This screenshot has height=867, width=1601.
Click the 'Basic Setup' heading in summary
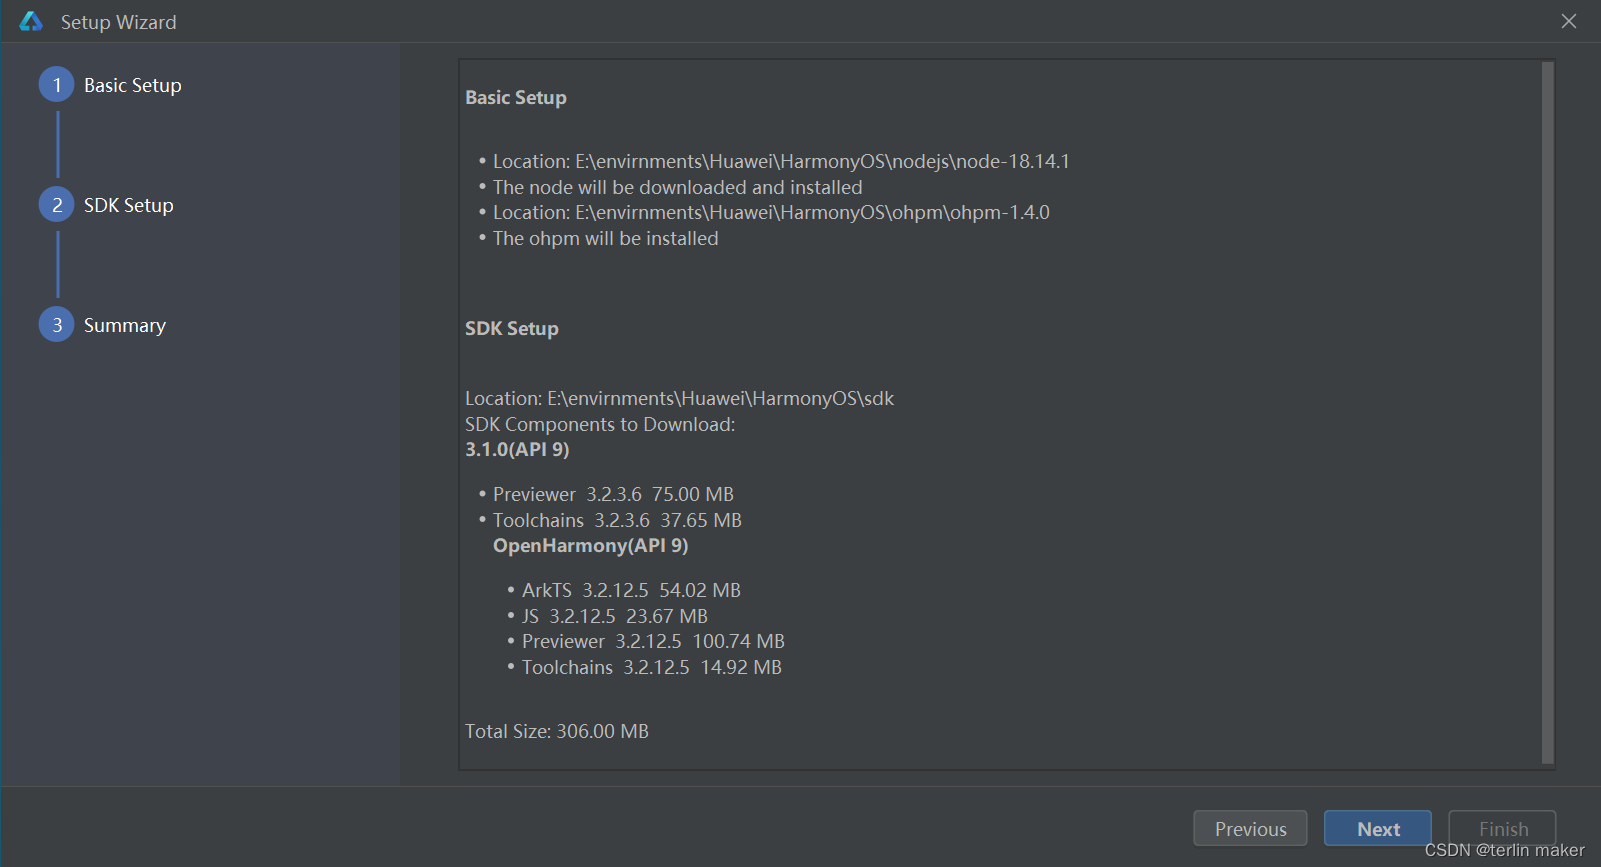click(x=516, y=97)
